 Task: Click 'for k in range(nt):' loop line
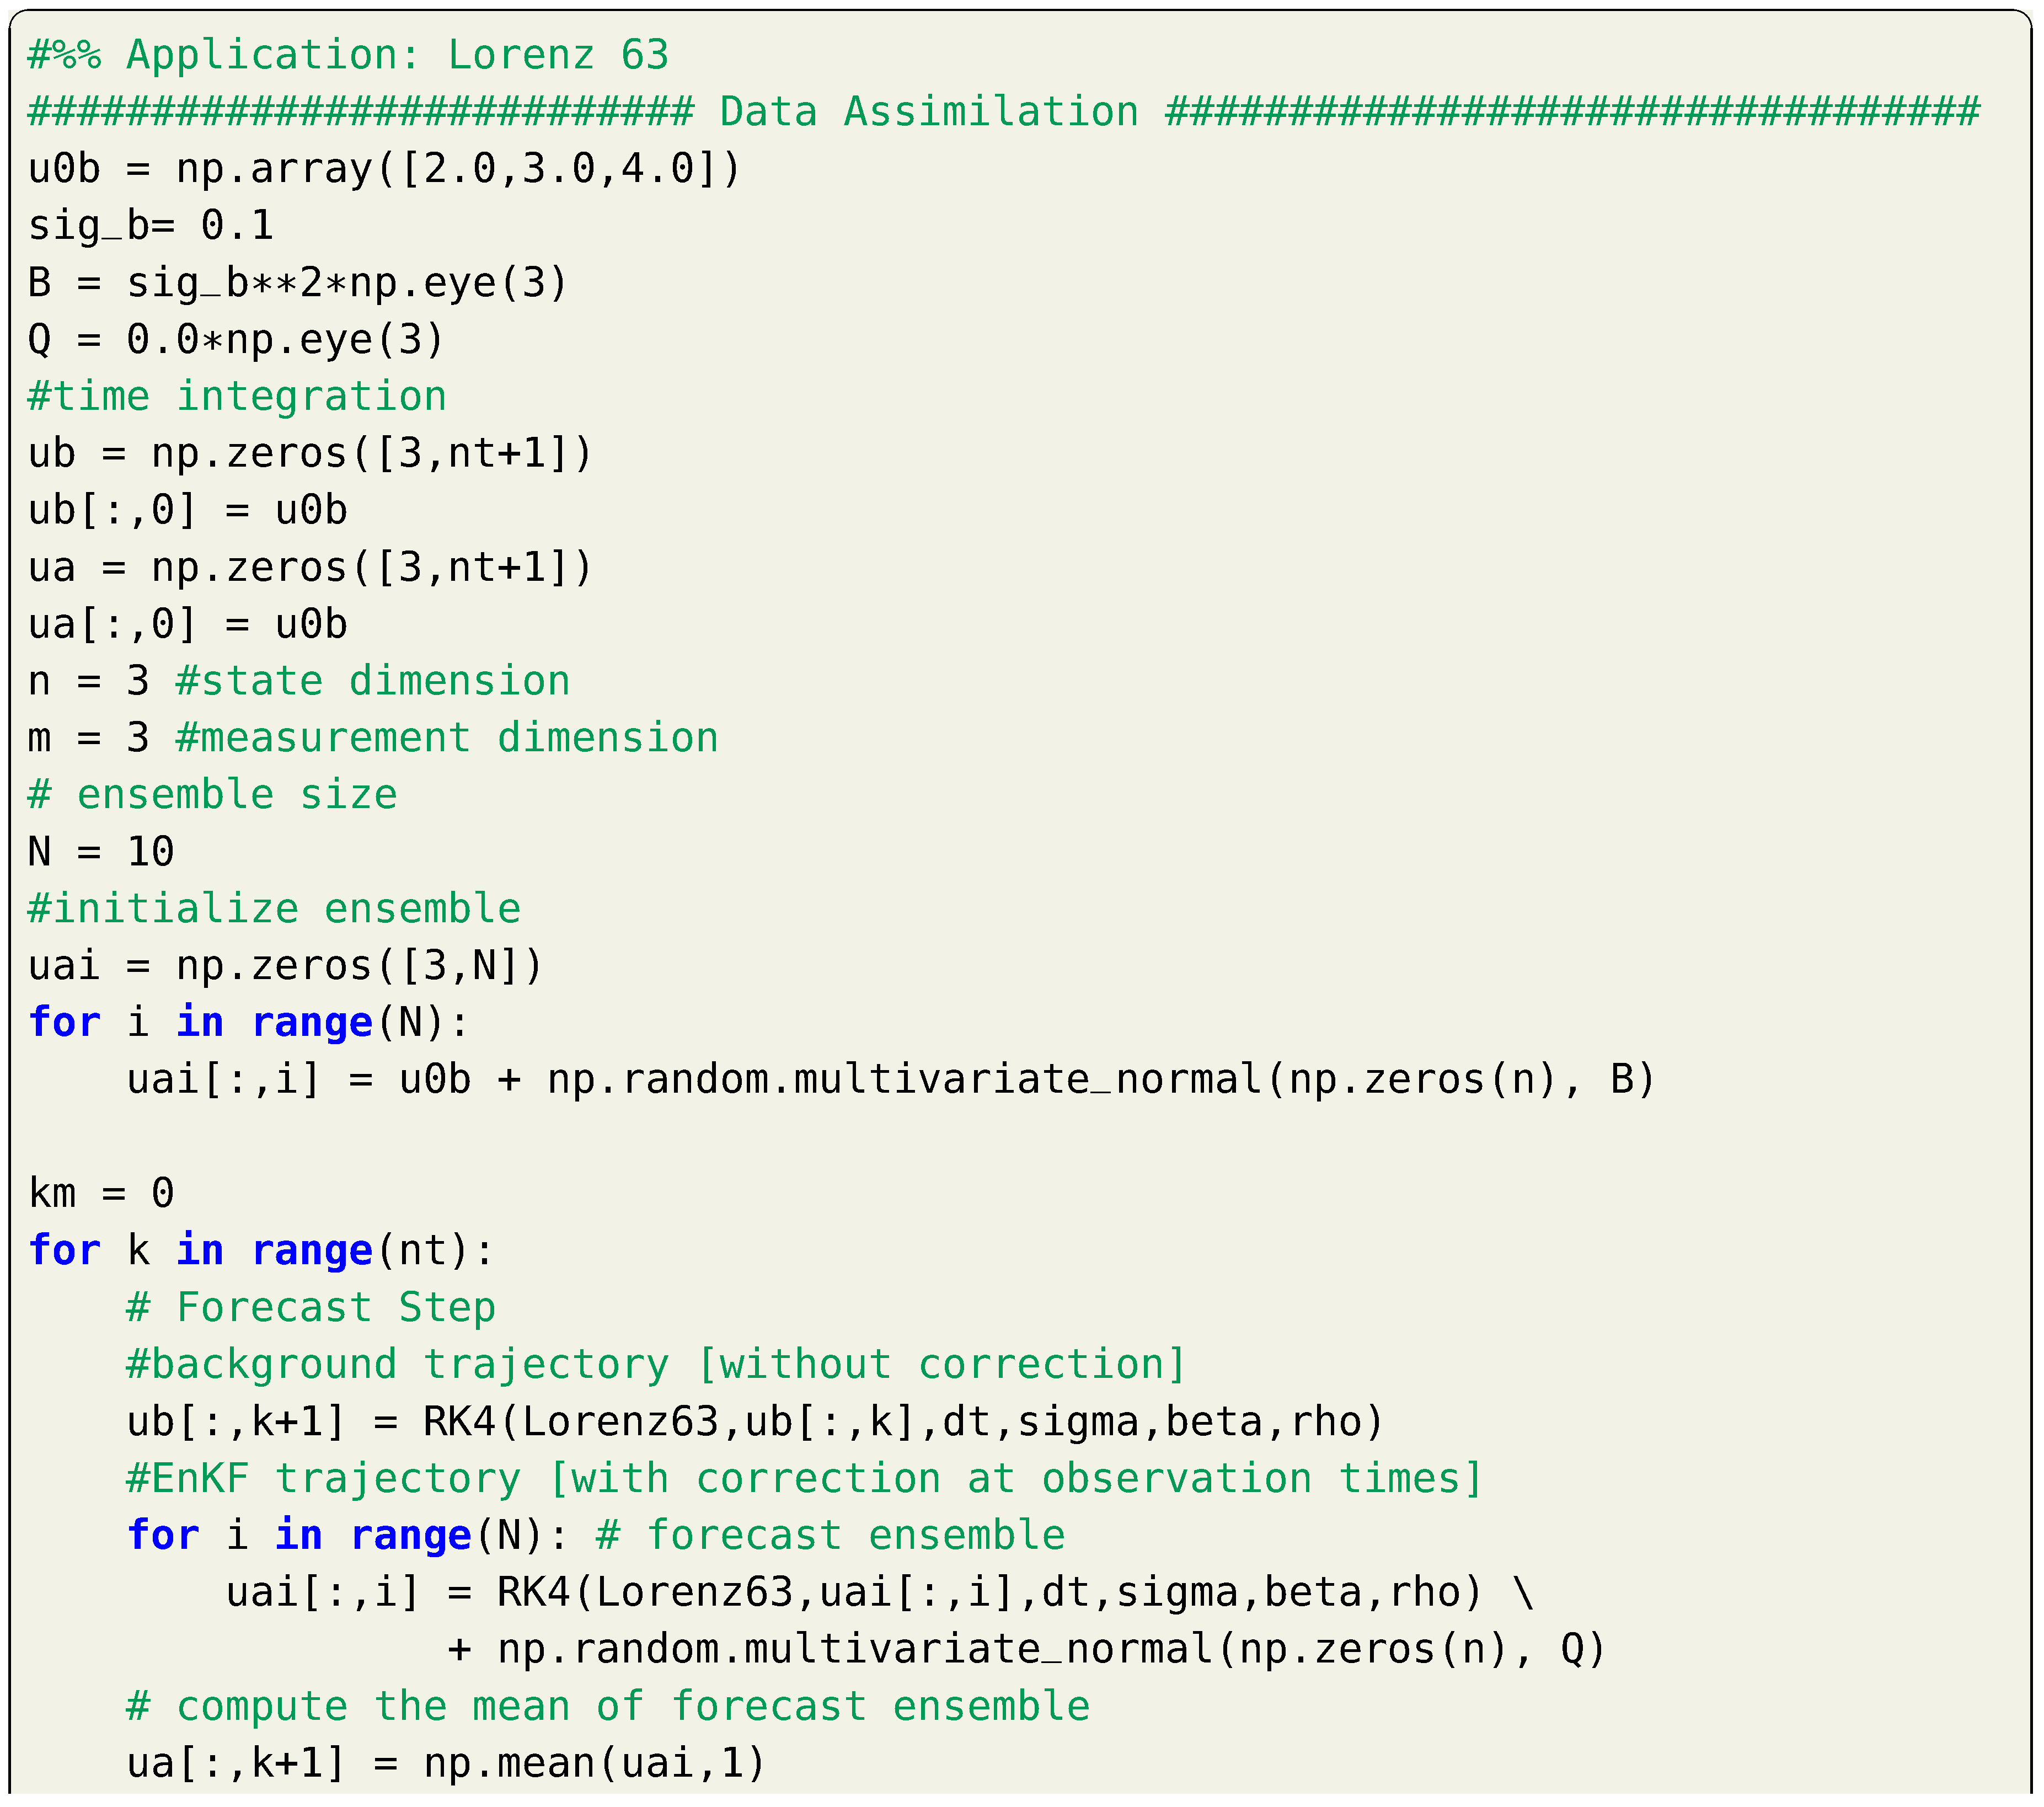pos(260,1250)
